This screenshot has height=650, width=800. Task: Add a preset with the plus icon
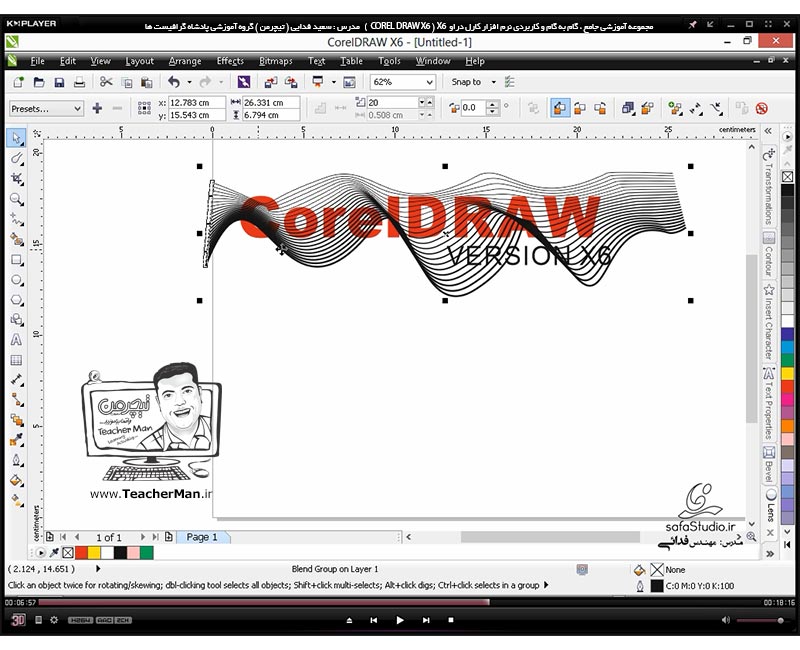click(97, 108)
